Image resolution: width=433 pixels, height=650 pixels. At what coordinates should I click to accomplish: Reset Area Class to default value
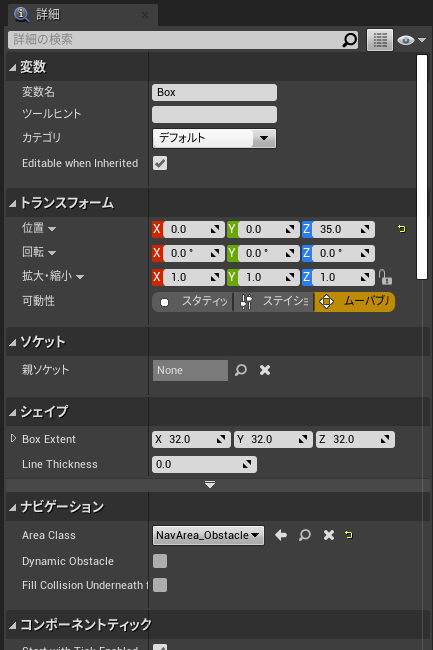point(348,535)
